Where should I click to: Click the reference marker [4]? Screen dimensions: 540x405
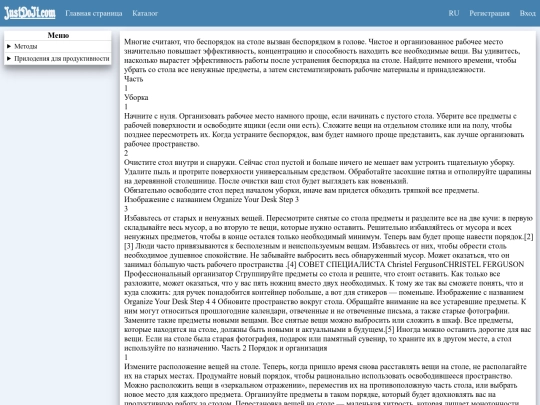[x=291, y=264]
